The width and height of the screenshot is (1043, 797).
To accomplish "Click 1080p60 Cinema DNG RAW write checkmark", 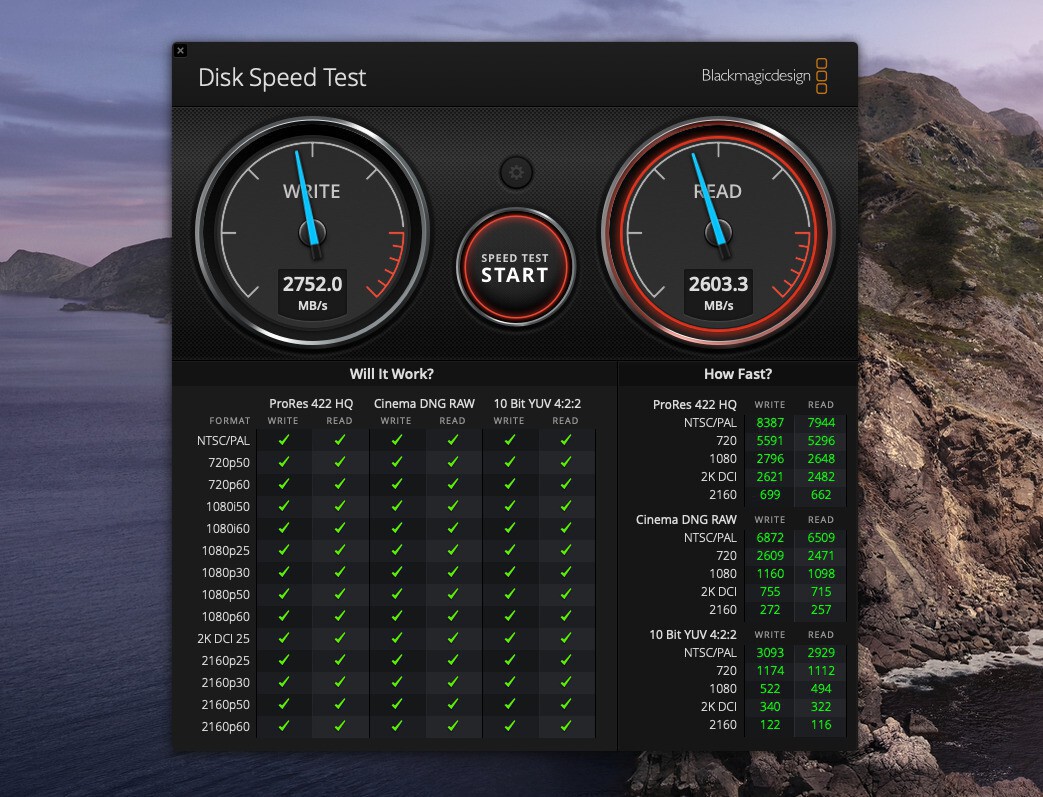I will (x=397, y=615).
